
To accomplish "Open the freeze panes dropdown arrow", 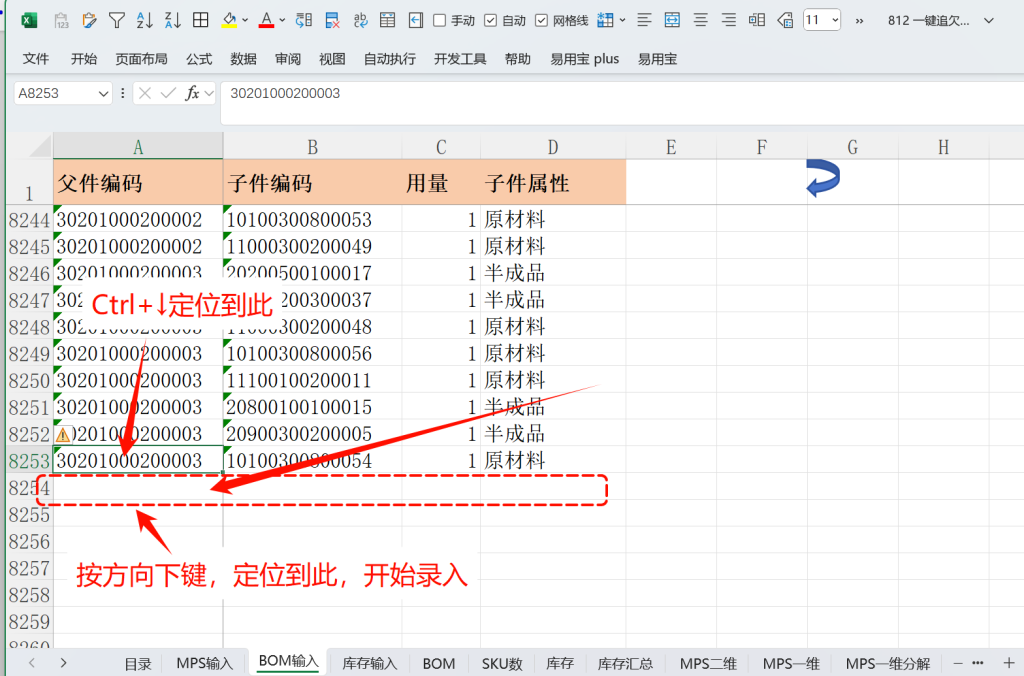I will point(622,21).
